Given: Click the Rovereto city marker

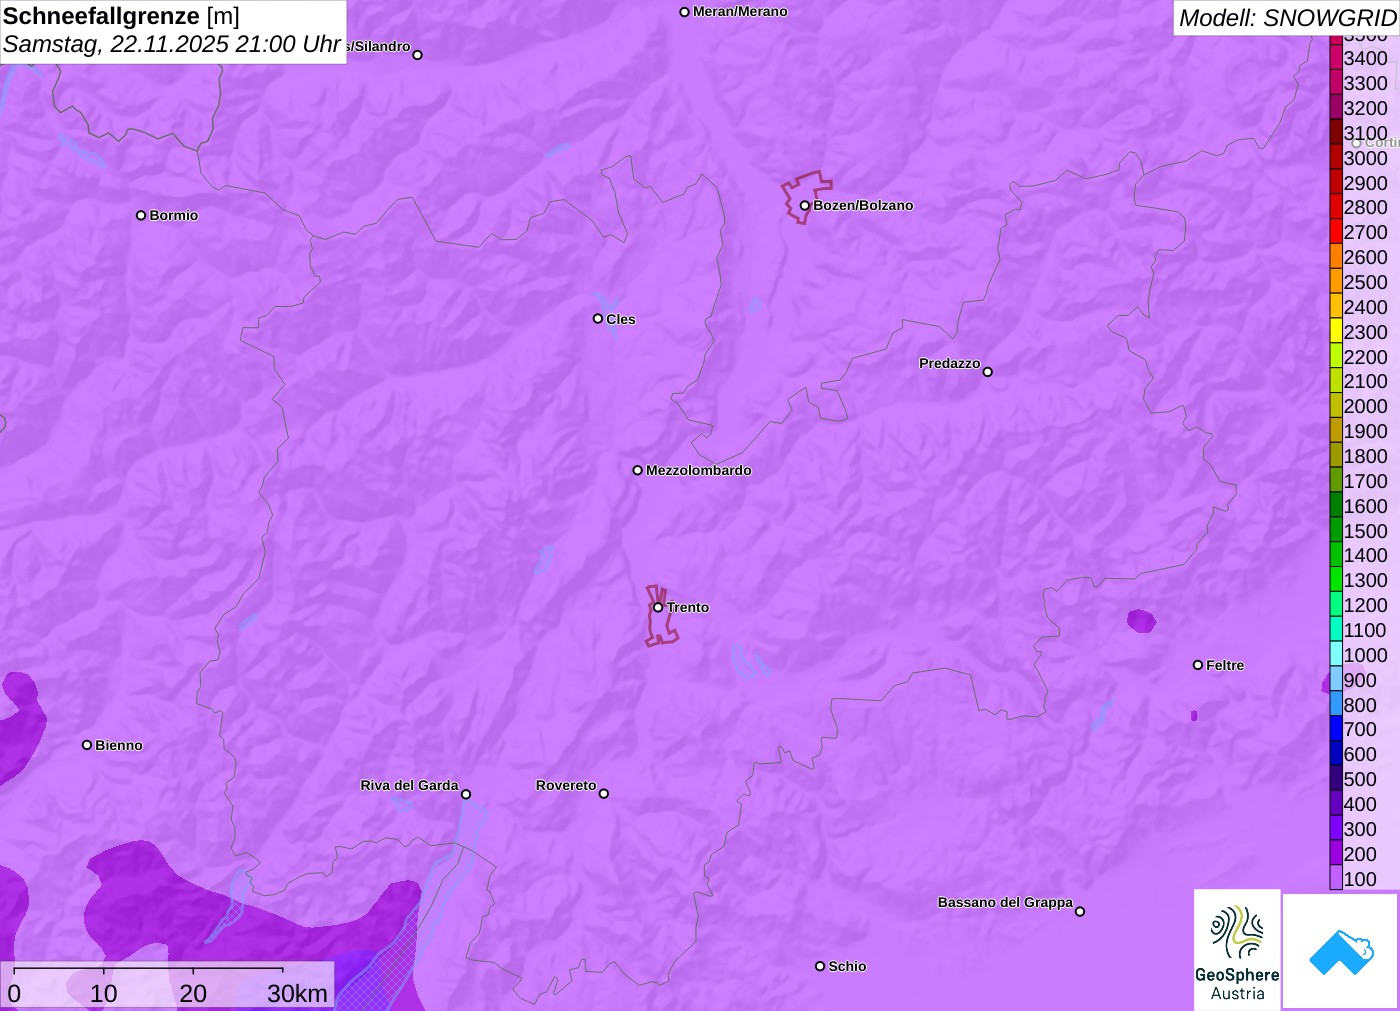Looking at the screenshot, I should click(603, 794).
